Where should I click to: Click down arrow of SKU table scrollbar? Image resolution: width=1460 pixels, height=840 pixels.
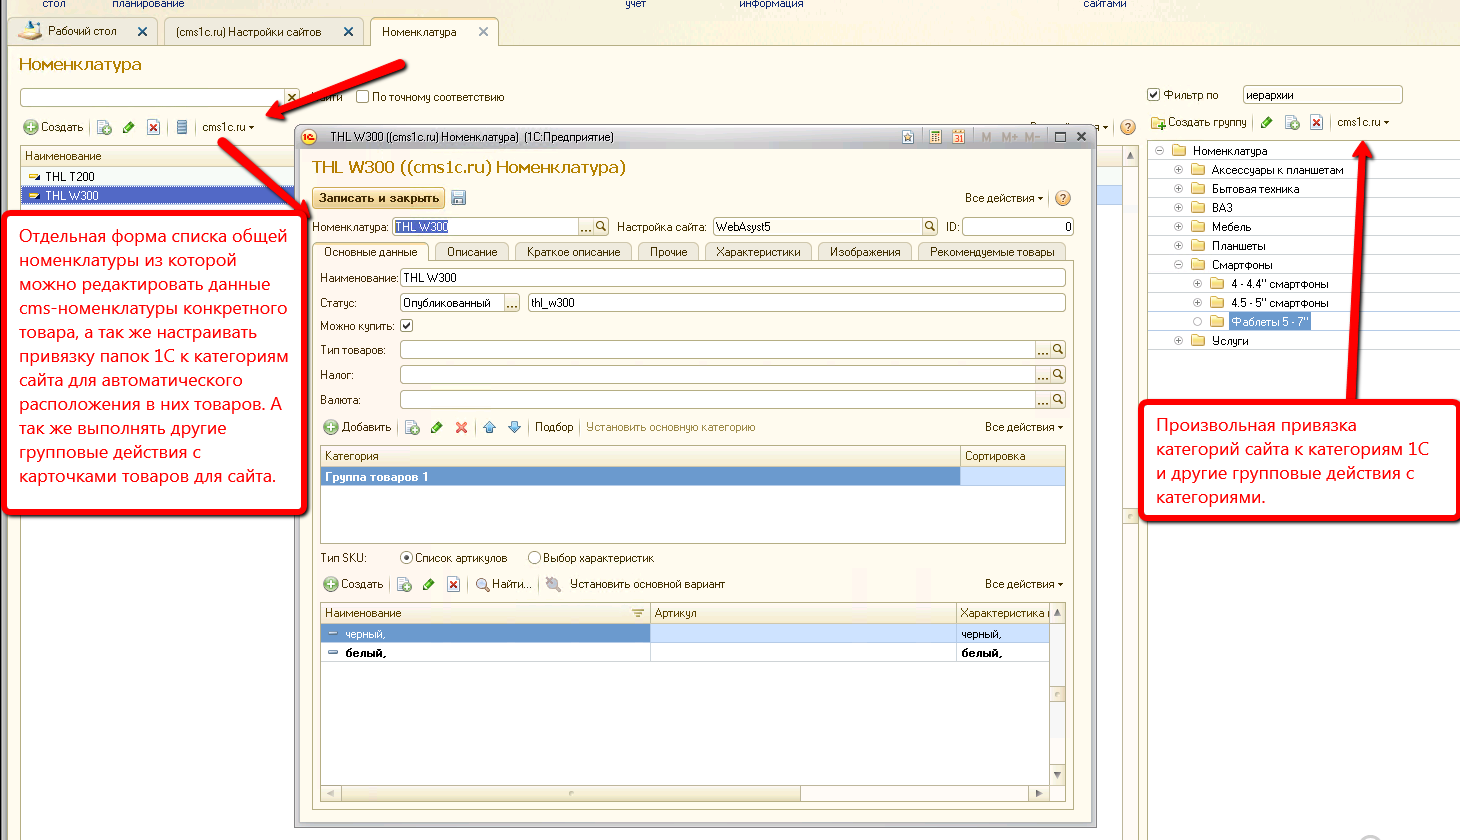click(x=1057, y=775)
